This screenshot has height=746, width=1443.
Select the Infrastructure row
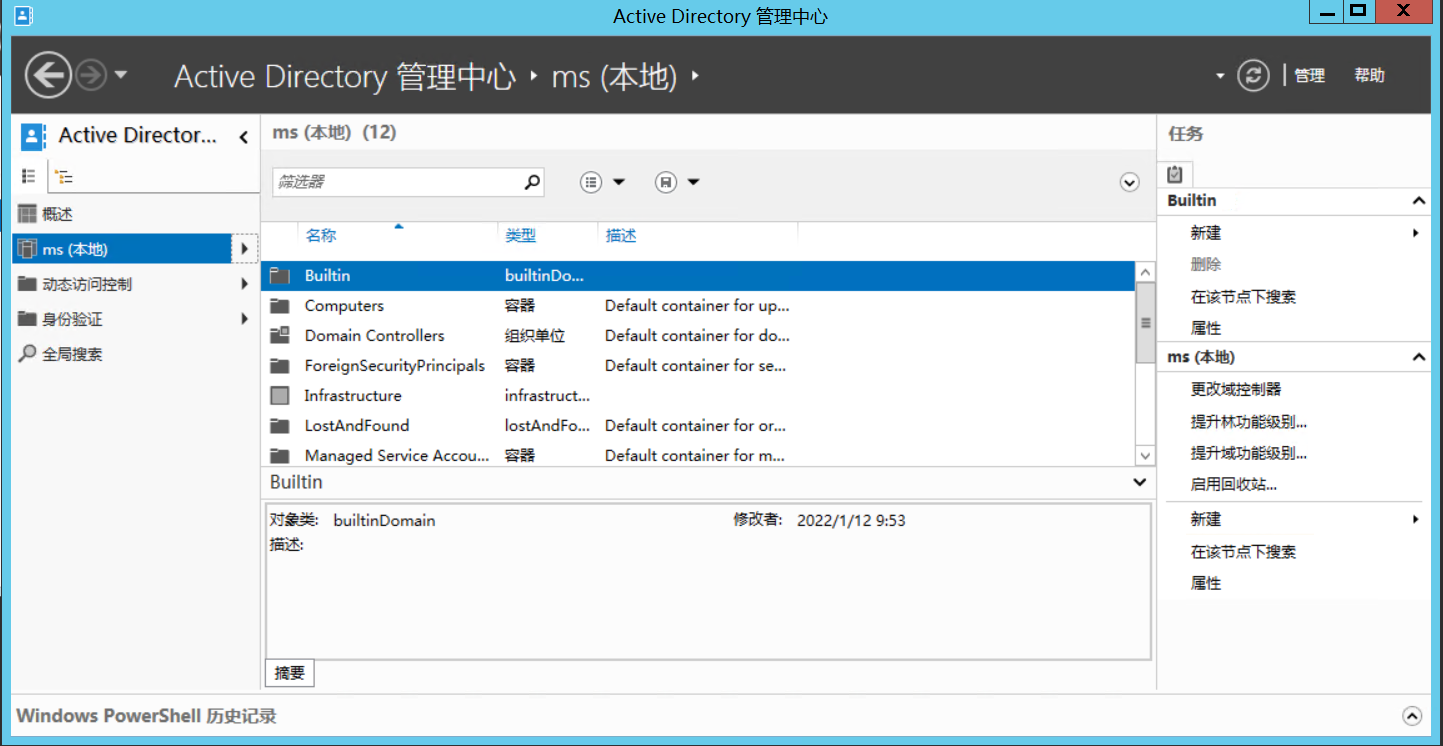pyautogui.click(x=698, y=396)
